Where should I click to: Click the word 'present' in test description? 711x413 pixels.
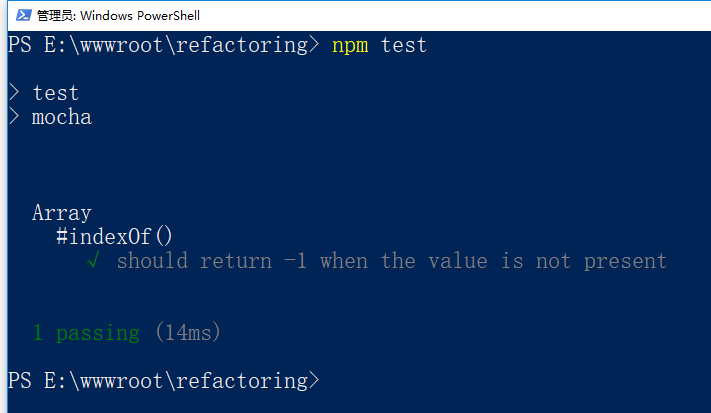coord(625,261)
